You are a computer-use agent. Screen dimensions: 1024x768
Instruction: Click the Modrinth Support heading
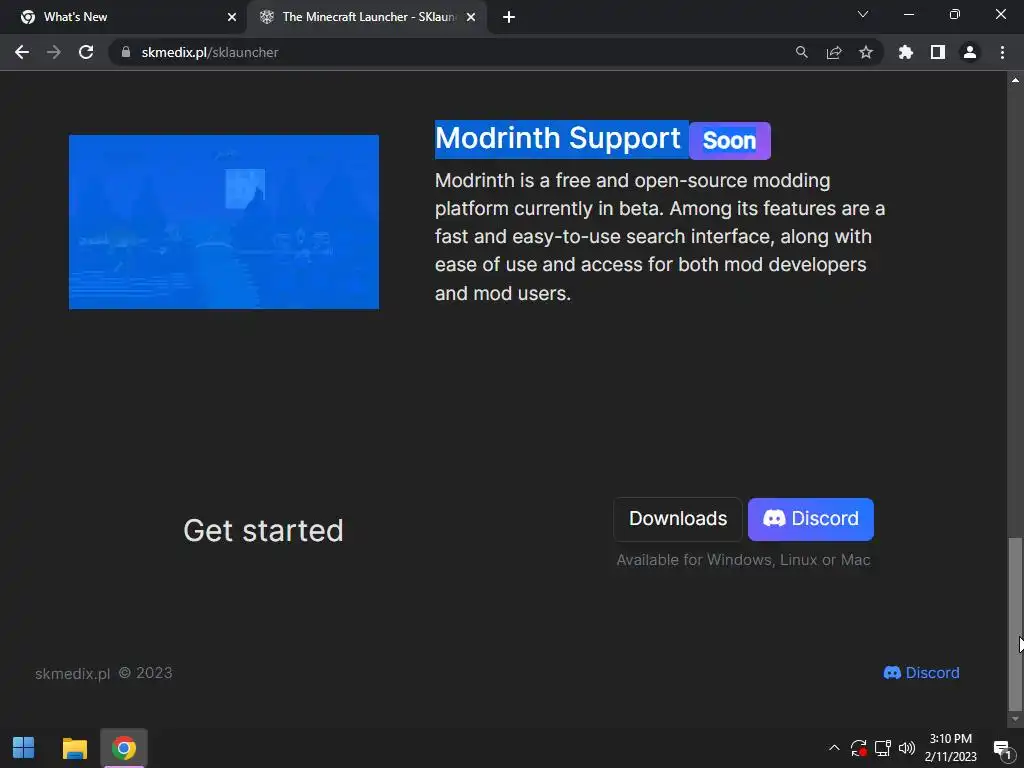pos(558,138)
